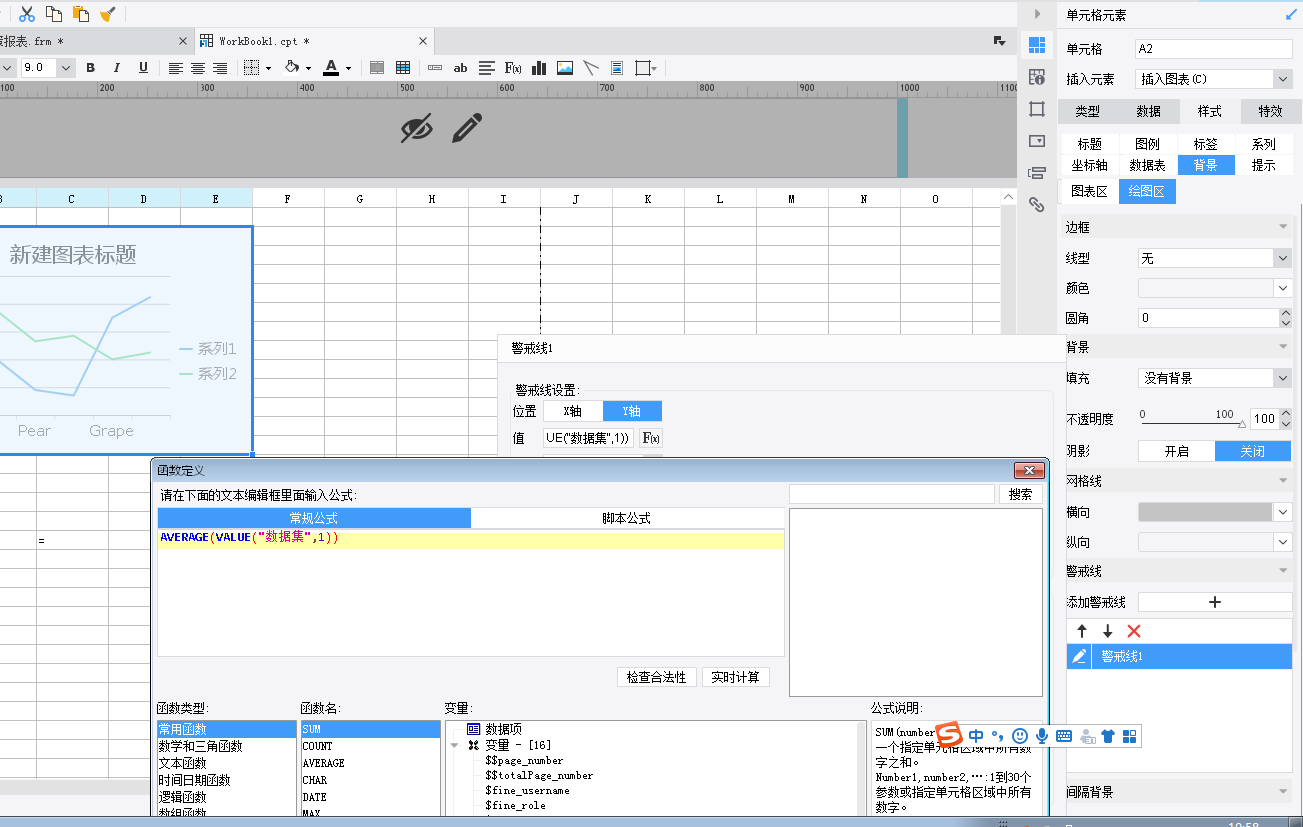Click the Copy icon in top toolbar
Image resolution: width=1303 pixels, height=827 pixels.
54,13
